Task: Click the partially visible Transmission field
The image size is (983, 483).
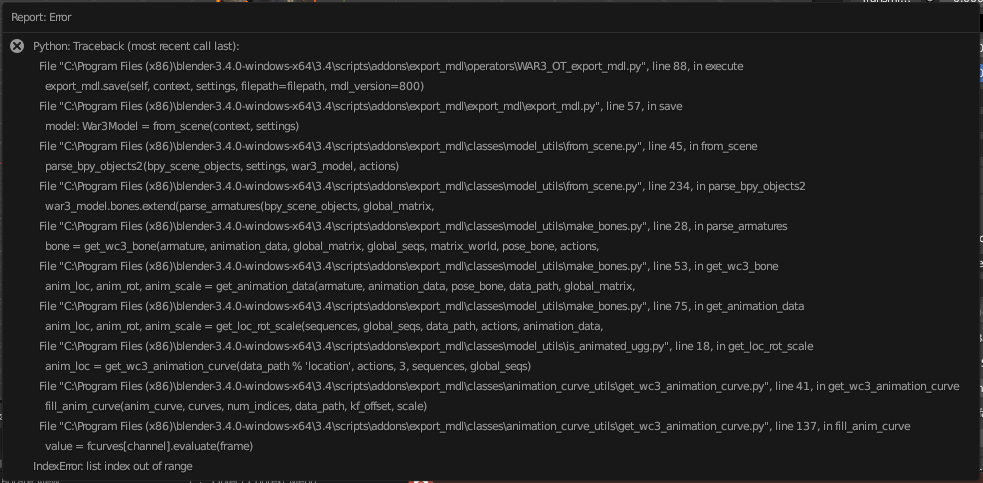Action: coord(890,4)
